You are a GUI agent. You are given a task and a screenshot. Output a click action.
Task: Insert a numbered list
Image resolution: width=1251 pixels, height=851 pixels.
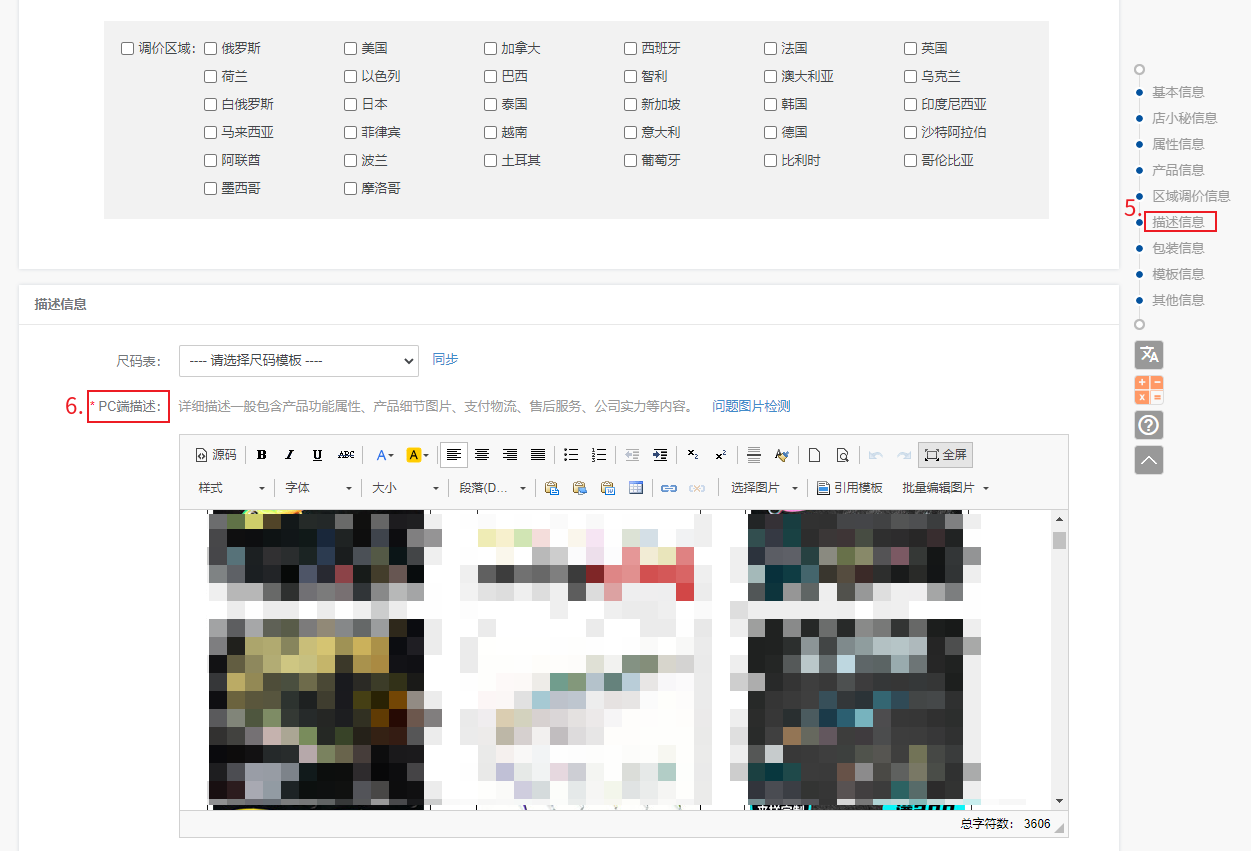click(599, 455)
